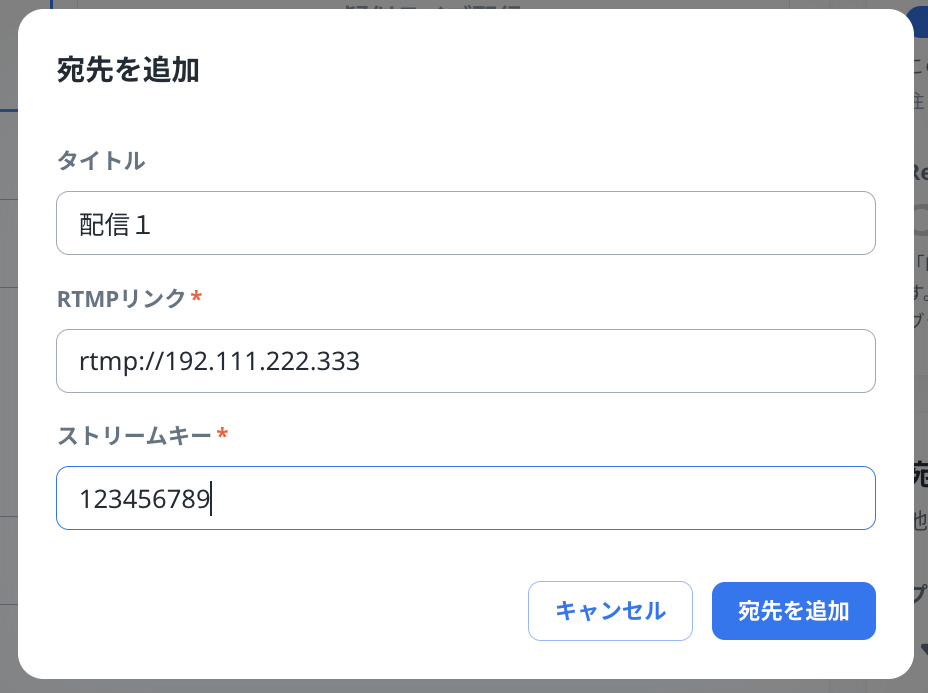928x693 pixels.
Task: Click the blue button at top-right corner
Action: click(920, 22)
